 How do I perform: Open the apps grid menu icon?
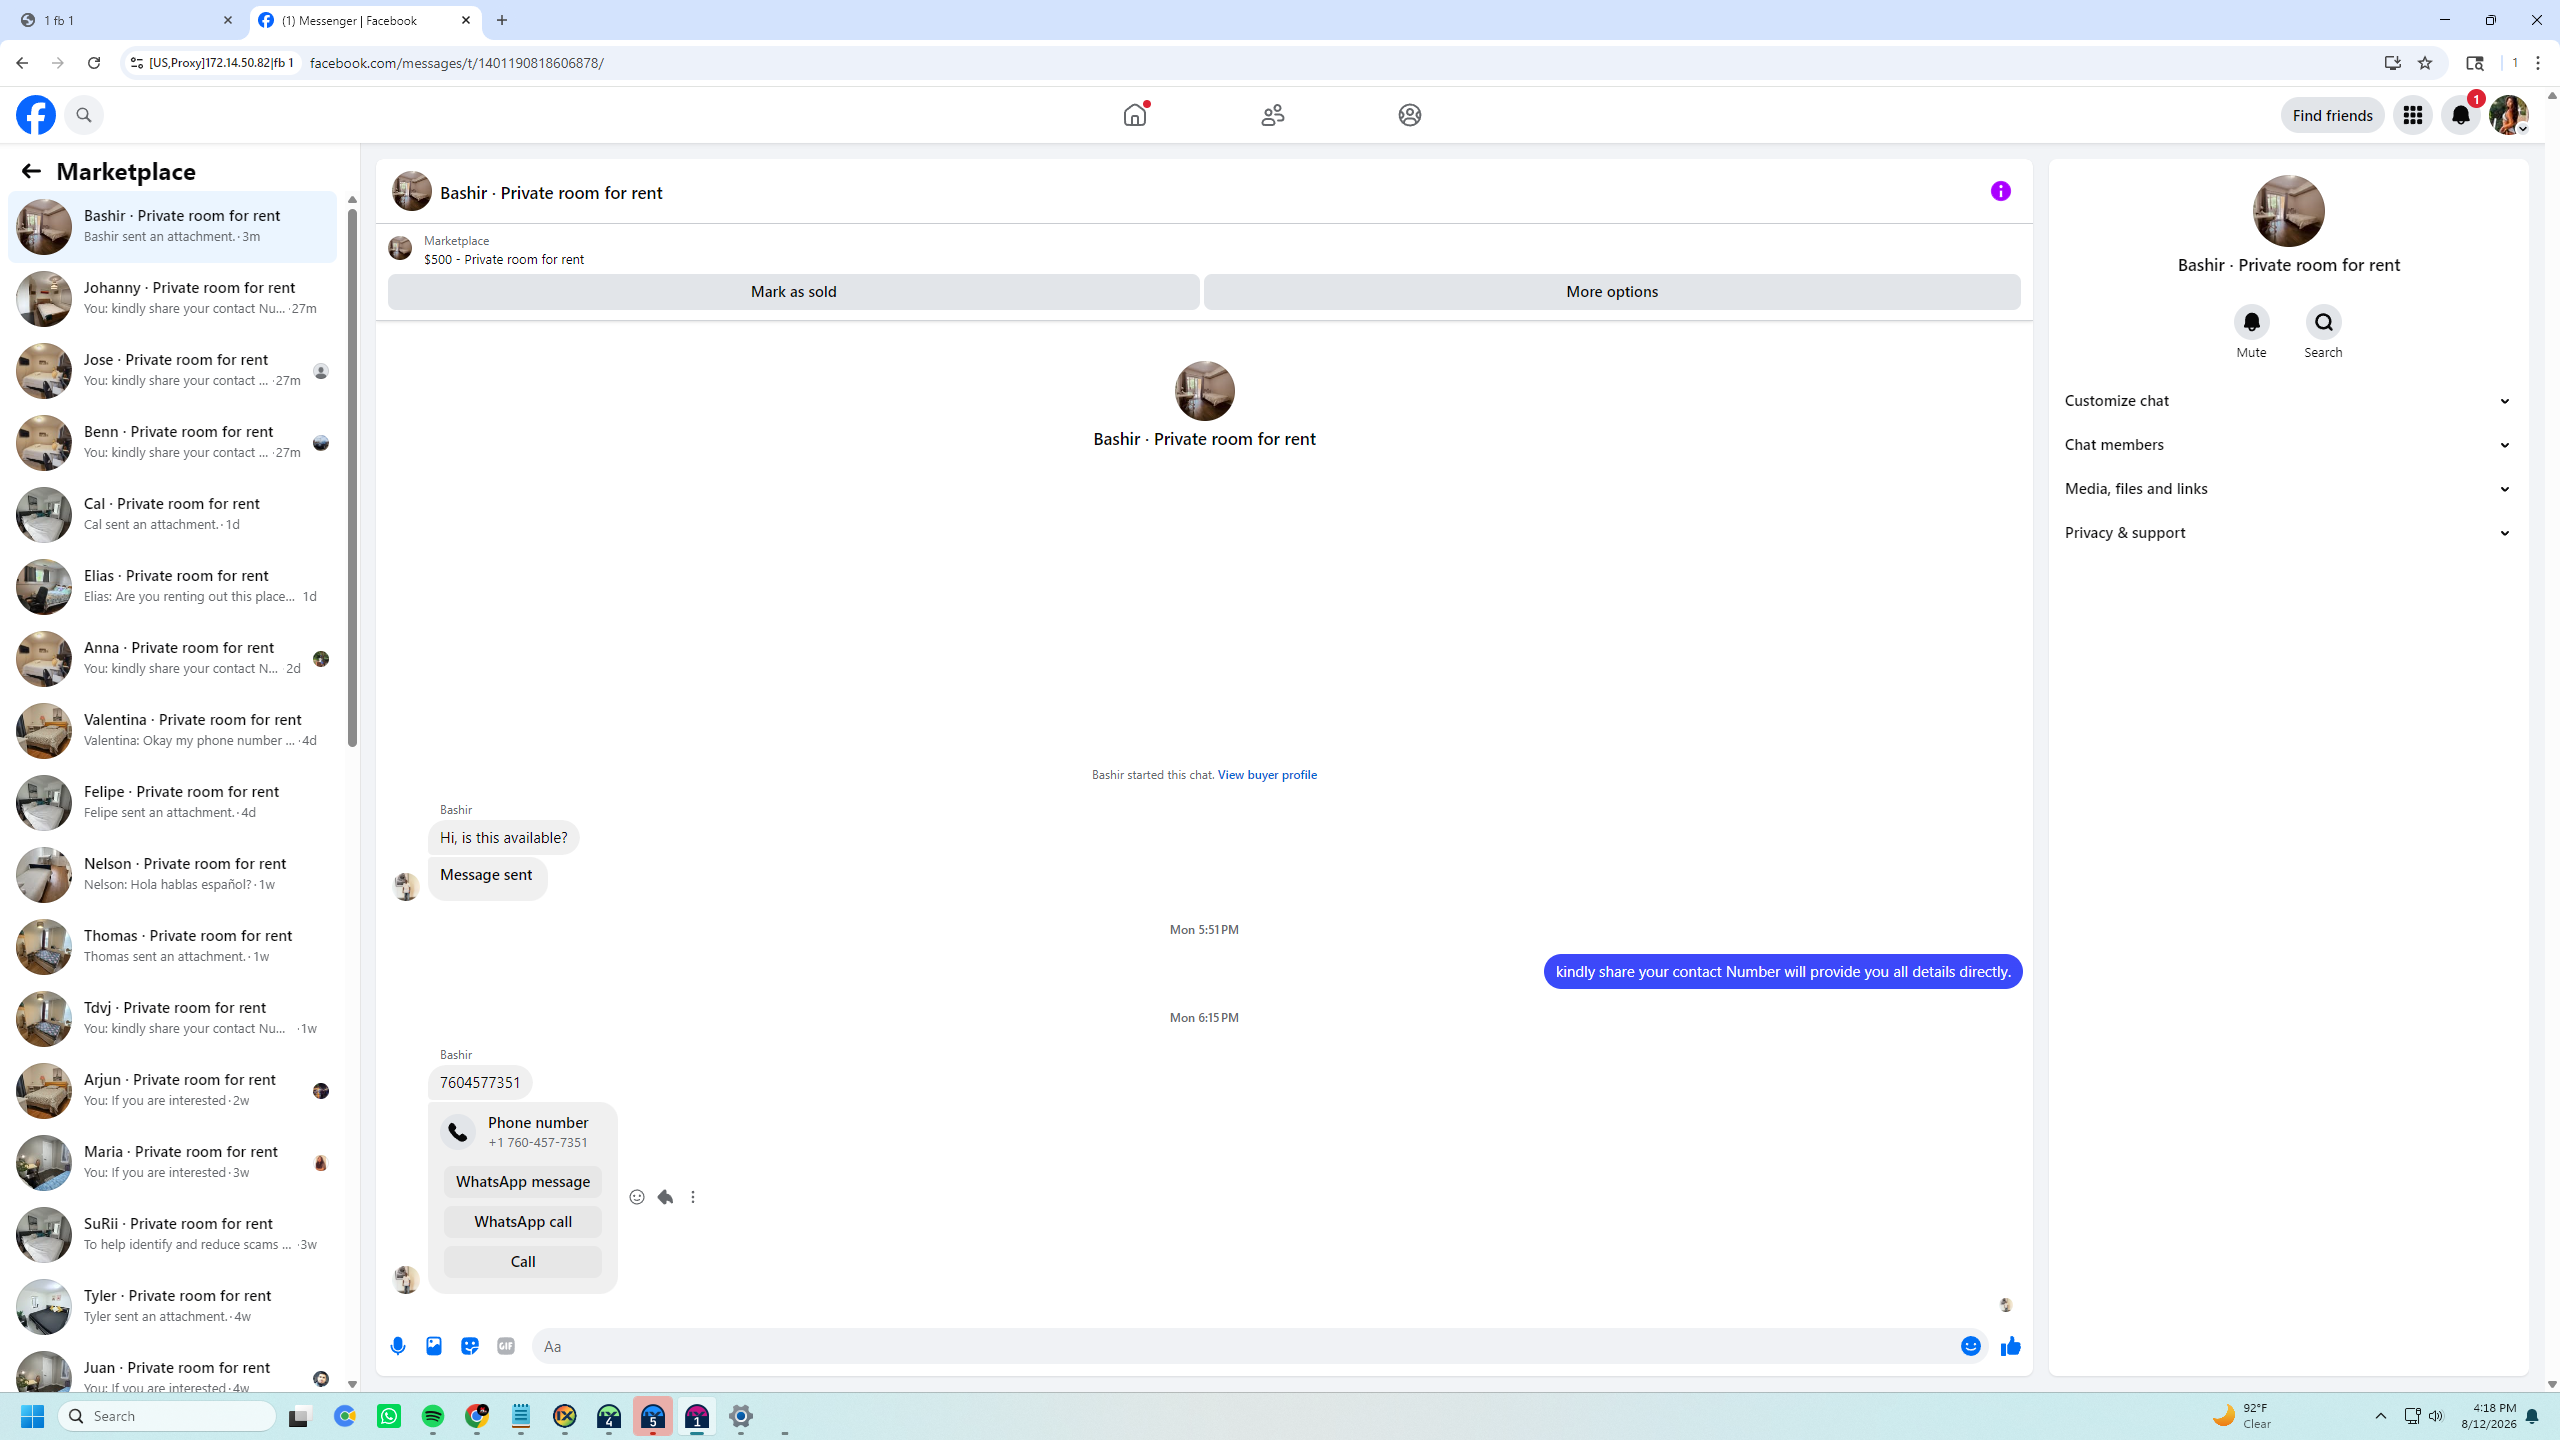coord(2412,115)
